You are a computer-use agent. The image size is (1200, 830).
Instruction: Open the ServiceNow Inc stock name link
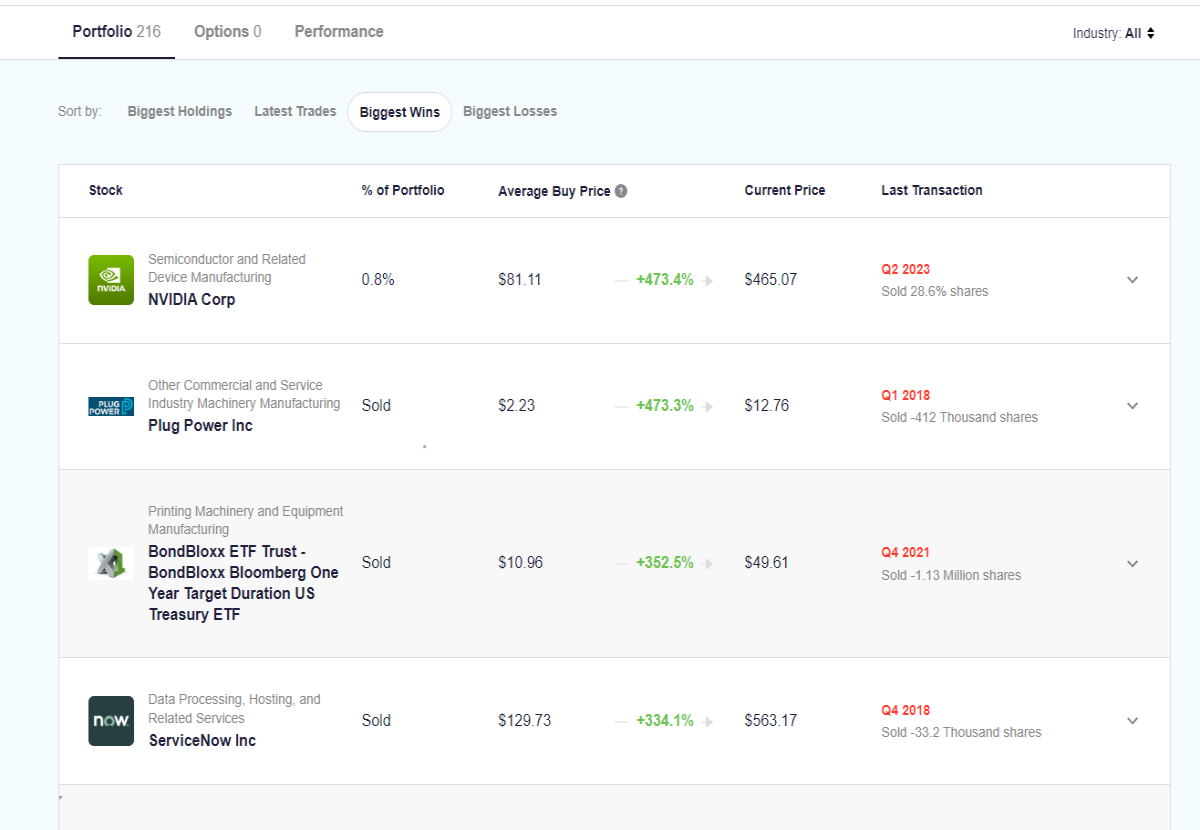[202, 741]
